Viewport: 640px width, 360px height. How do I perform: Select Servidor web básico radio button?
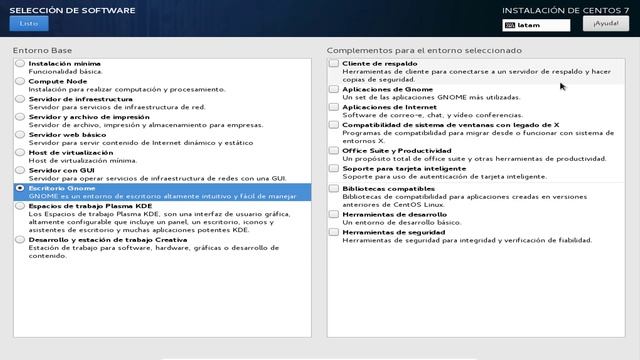(20, 135)
